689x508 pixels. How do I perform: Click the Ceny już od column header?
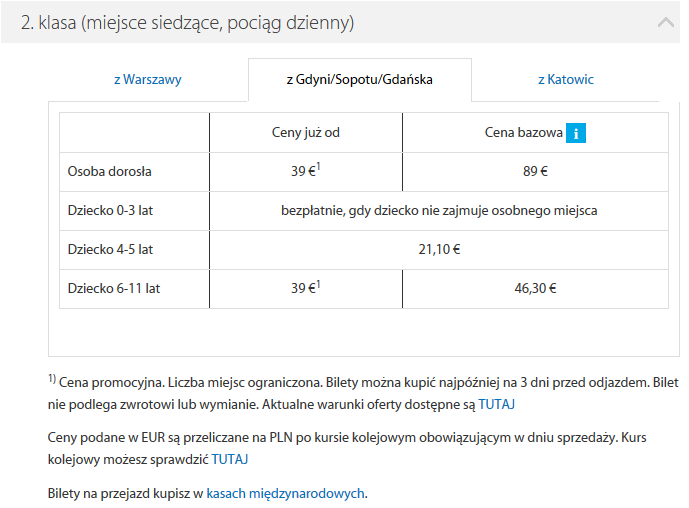tap(306, 133)
